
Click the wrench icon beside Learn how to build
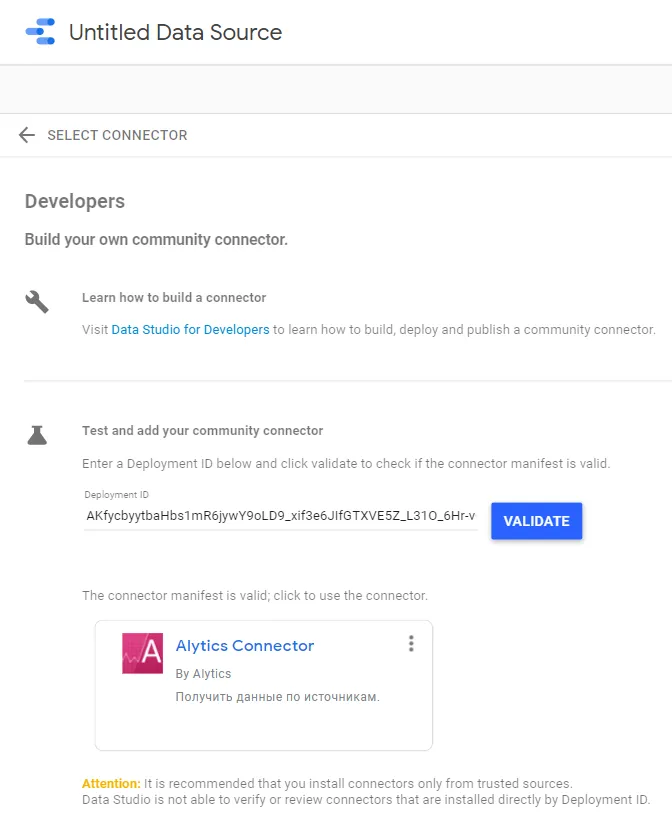tap(37, 302)
